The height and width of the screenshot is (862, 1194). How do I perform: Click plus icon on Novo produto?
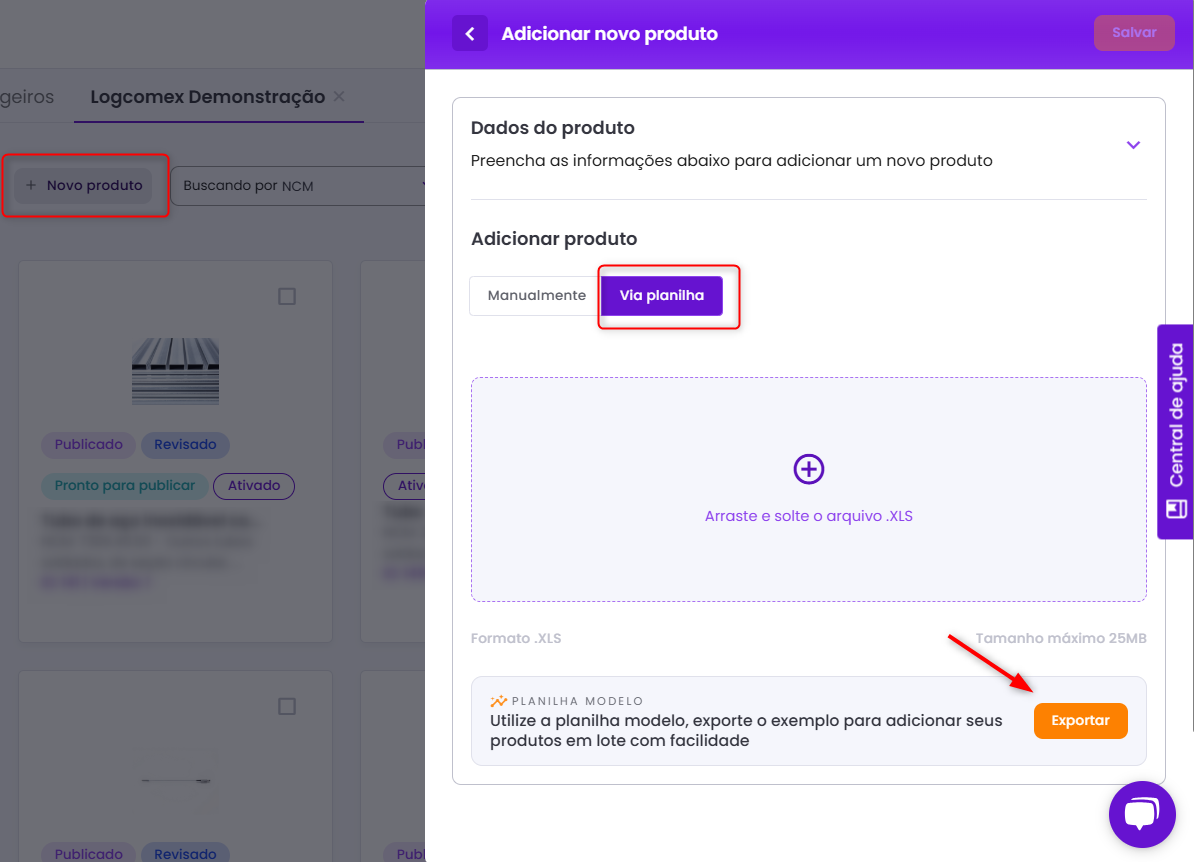click(31, 186)
